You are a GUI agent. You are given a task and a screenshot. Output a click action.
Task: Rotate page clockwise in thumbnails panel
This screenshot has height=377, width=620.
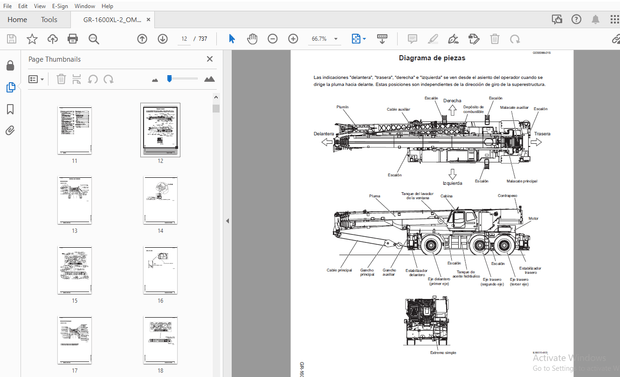click(108, 79)
